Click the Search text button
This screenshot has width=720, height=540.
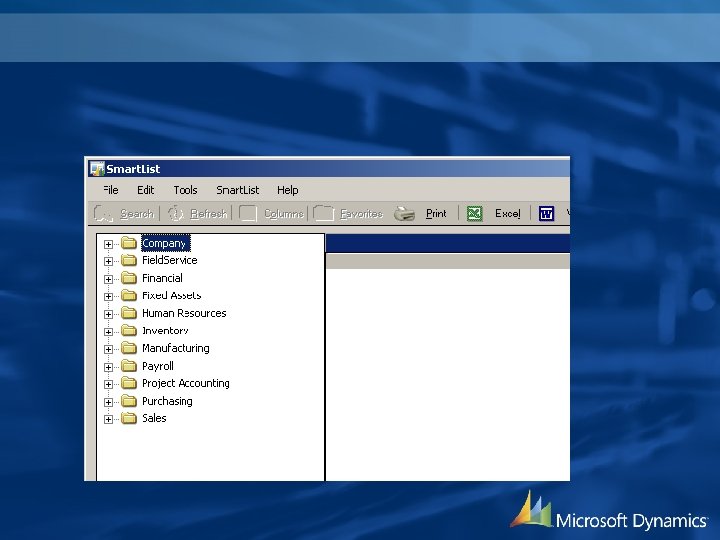click(137, 214)
